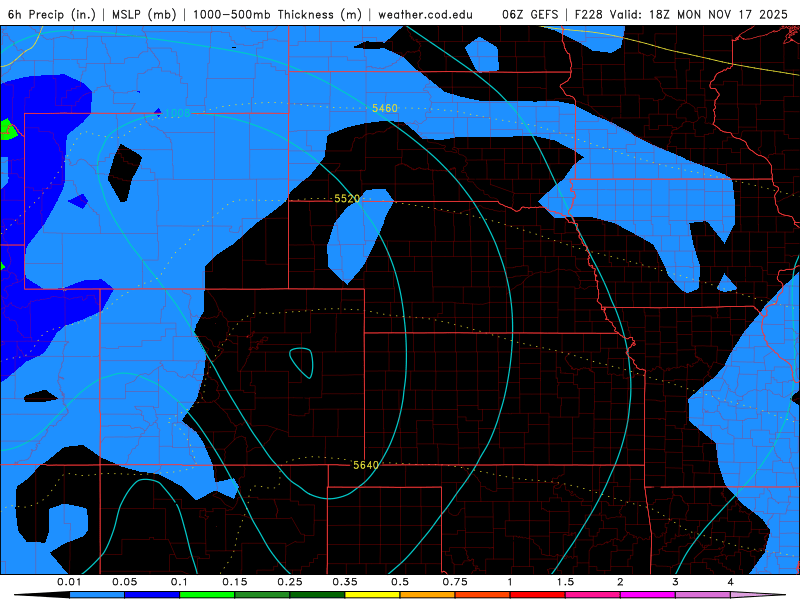800x600 pixels.
Task: Click the 'F228 Valid: 18Z MON NOV 17 2025' text
Action: click(681, 14)
